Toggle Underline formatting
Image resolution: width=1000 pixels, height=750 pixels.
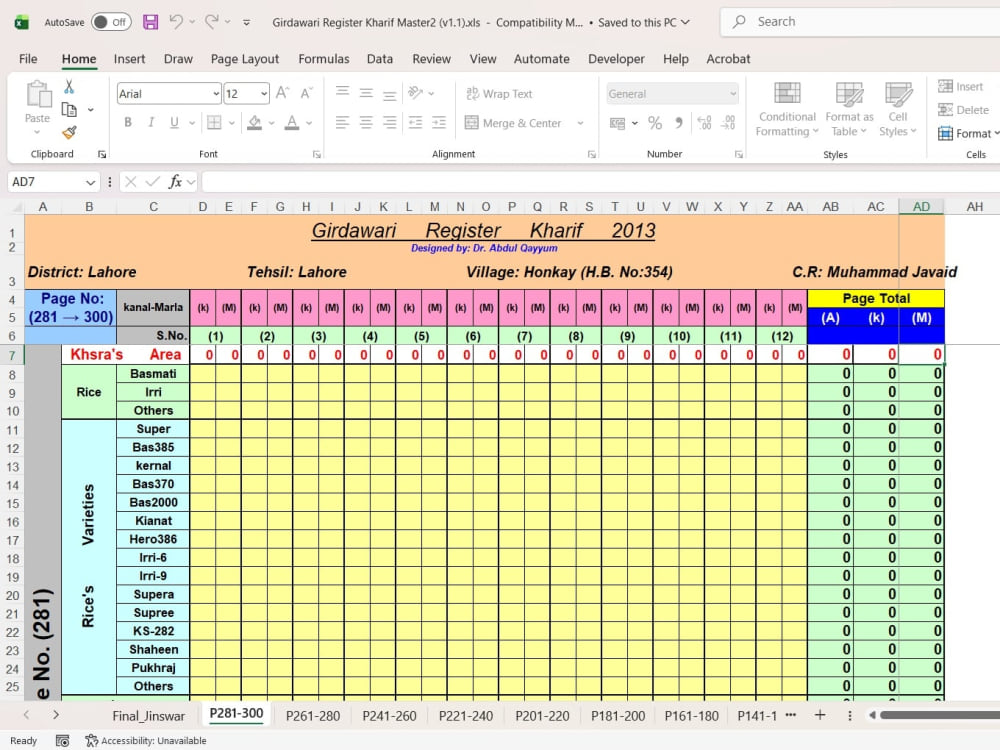click(174, 122)
